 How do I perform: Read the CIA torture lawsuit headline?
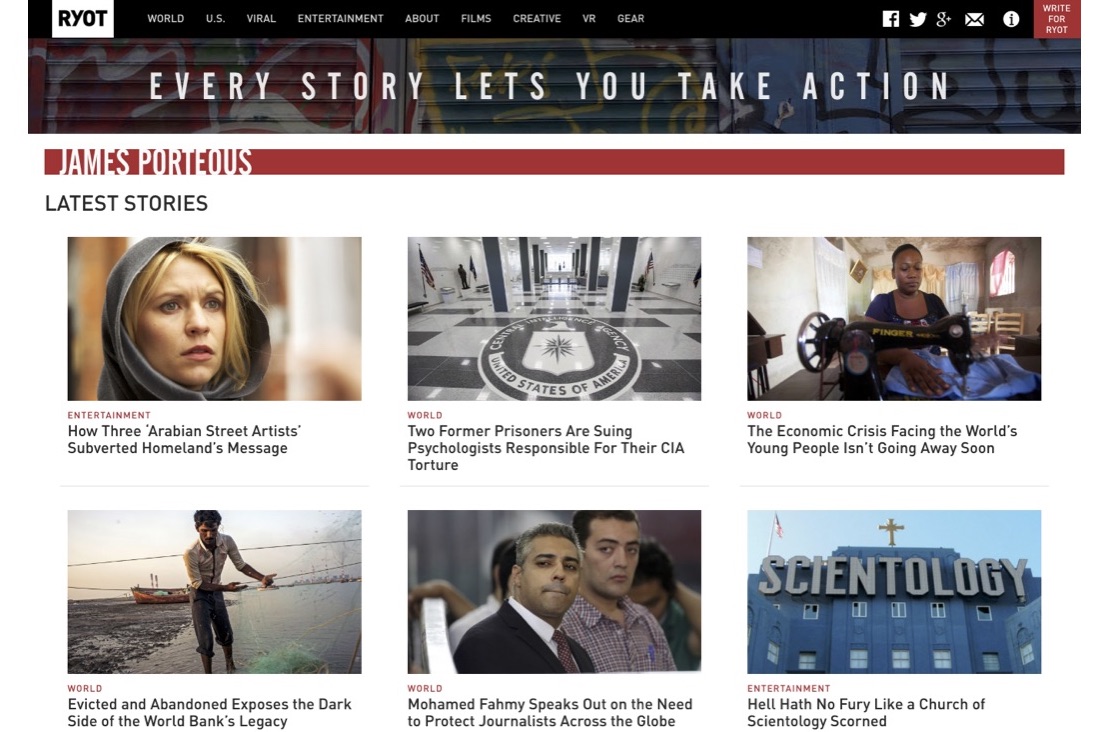pyautogui.click(x=546, y=448)
